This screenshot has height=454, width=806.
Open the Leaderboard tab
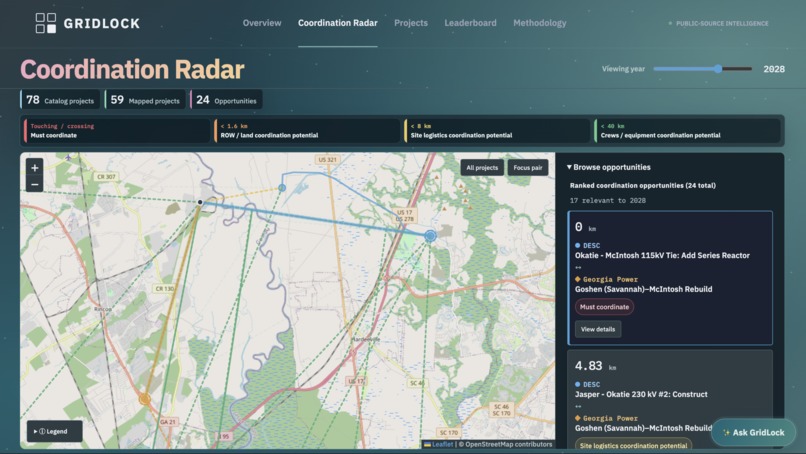click(470, 23)
